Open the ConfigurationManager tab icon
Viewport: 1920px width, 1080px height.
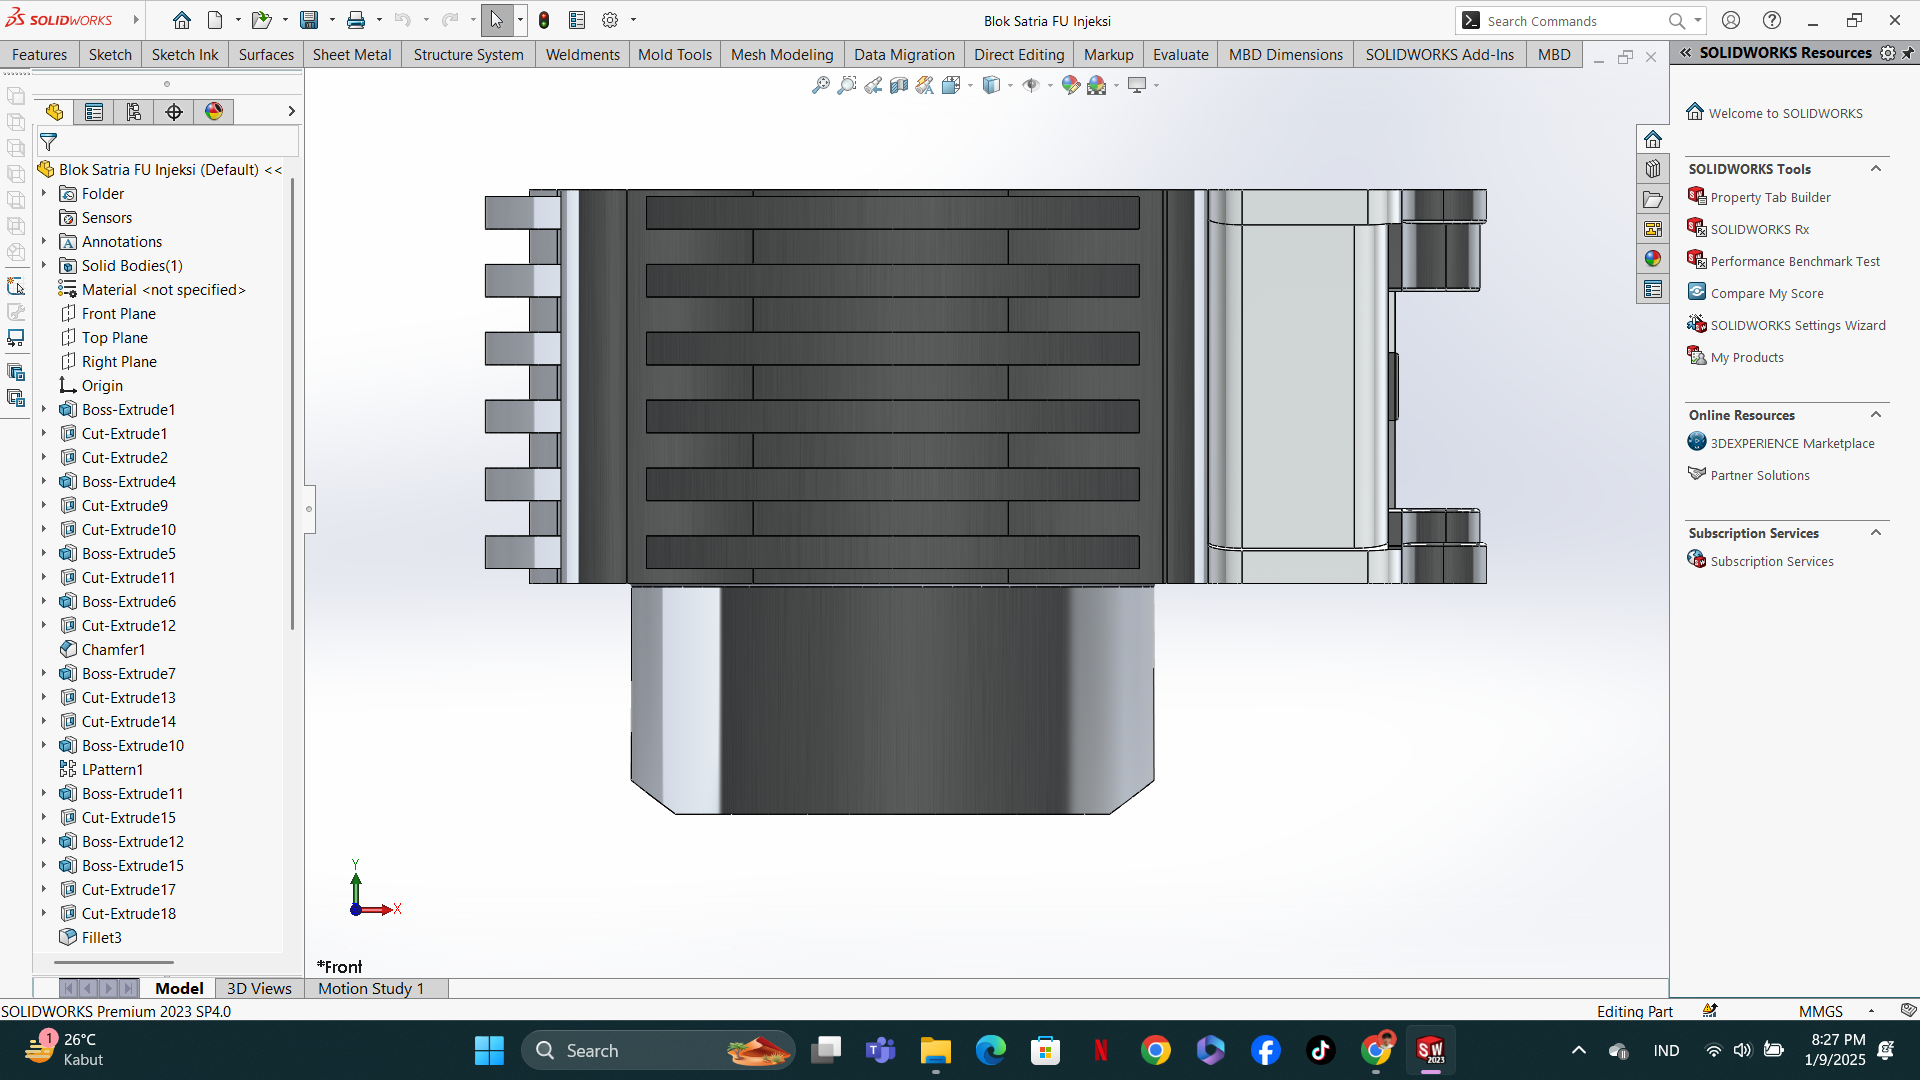point(134,112)
